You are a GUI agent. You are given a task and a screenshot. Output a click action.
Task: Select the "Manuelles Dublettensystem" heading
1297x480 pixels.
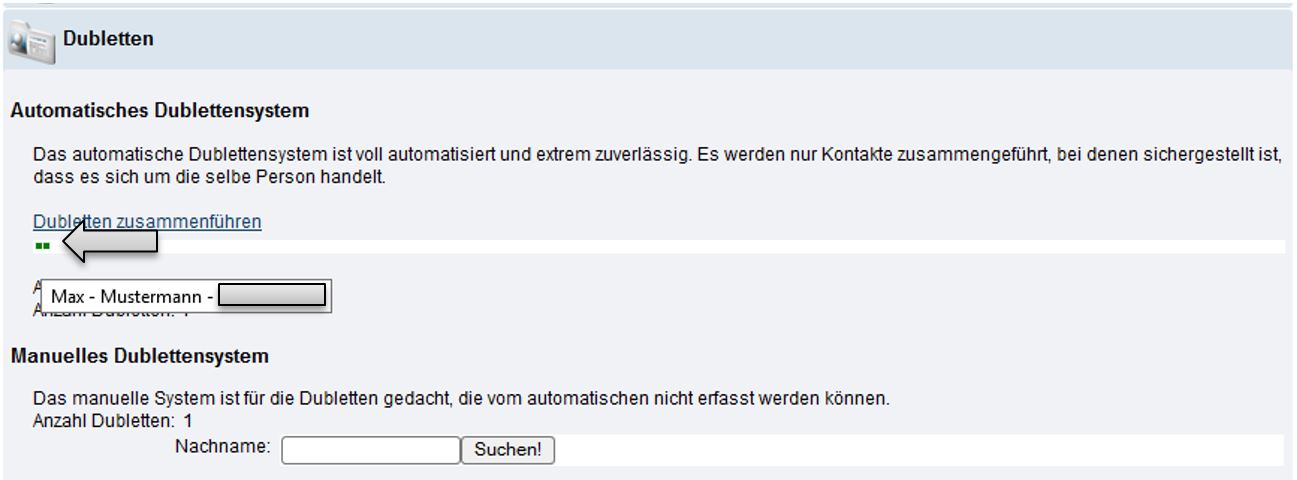[139, 356]
